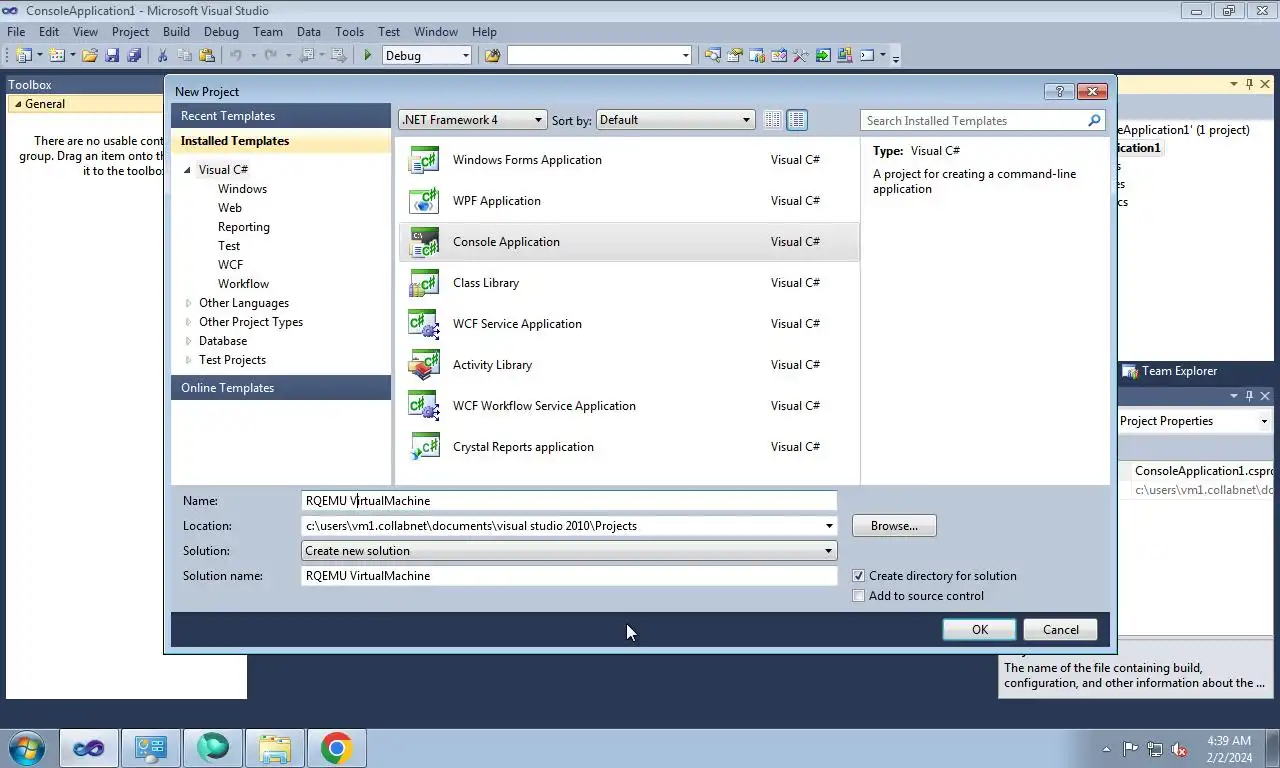Click the Paste clipboard toolbar icon
Screen dimensions: 1280x768
click(x=207, y=56)
